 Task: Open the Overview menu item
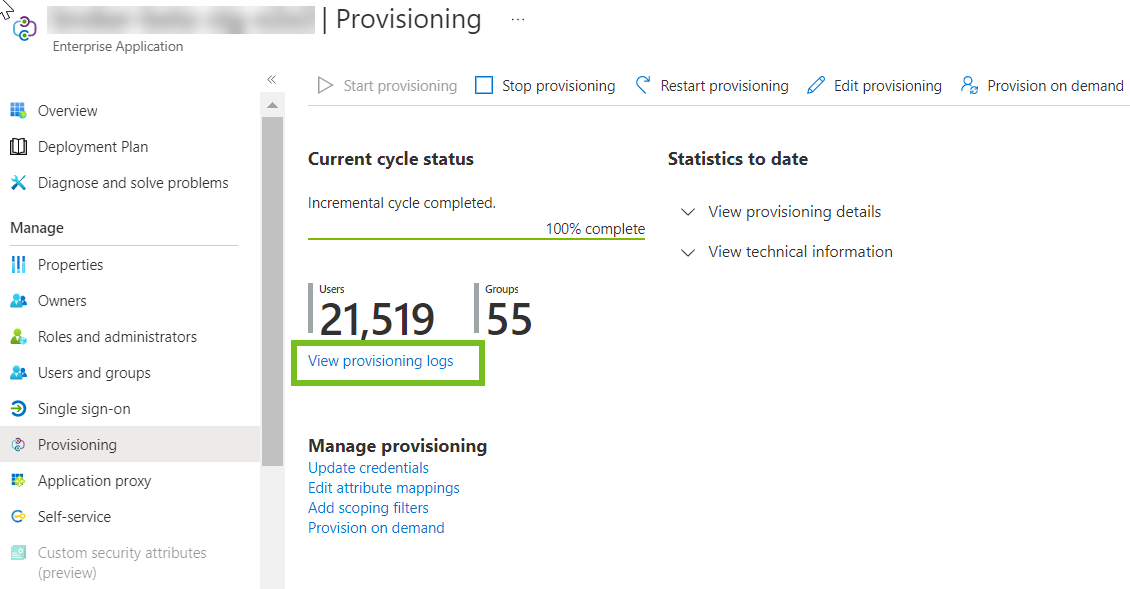click(67, 110)
